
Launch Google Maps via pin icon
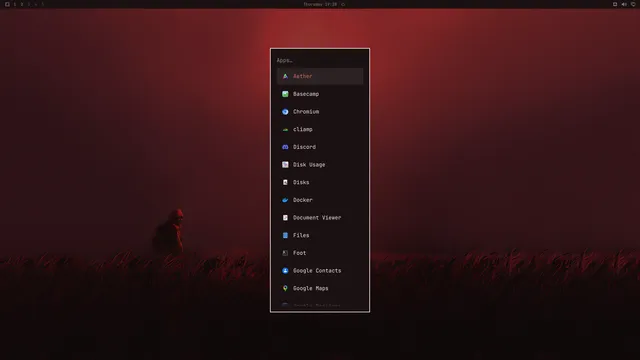click(285, 288)
